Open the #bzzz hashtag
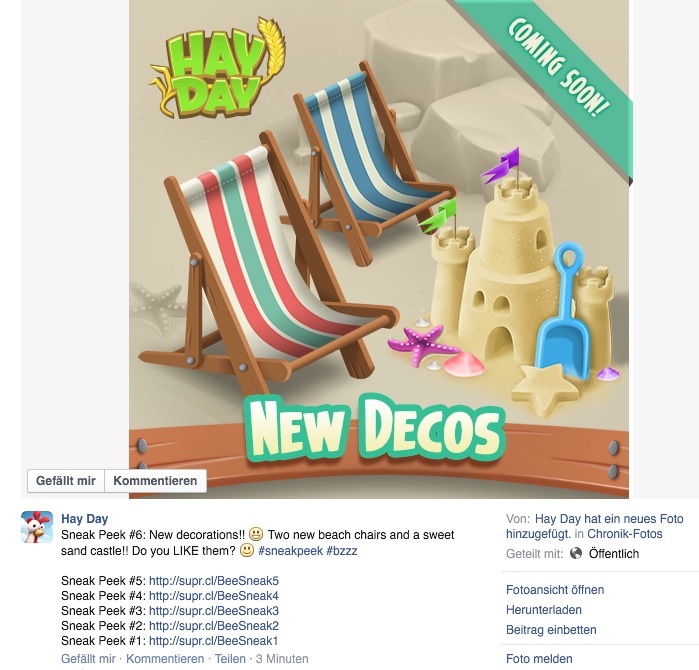The width and height of the screenshot is (699, 670). point(341,551)
